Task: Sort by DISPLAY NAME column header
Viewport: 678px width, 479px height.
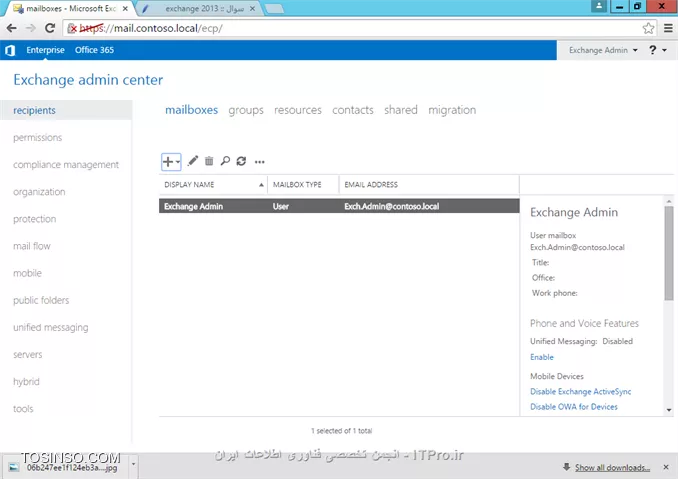Action: click(213, 185)
